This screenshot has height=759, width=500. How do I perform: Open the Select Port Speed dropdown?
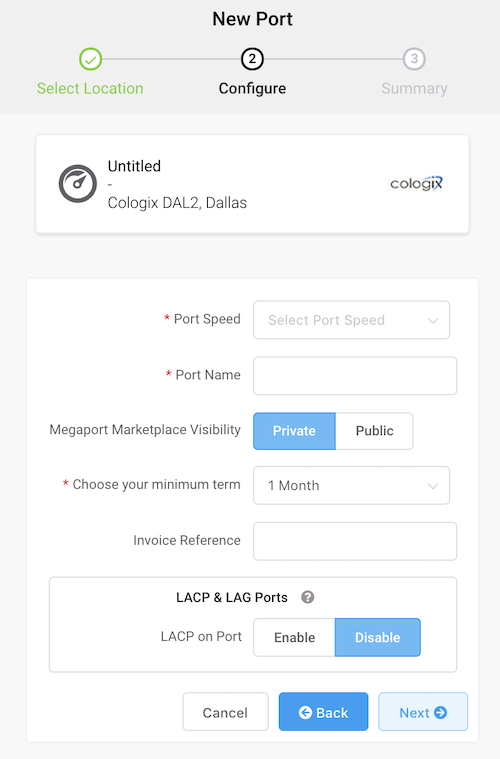point(351,320)
